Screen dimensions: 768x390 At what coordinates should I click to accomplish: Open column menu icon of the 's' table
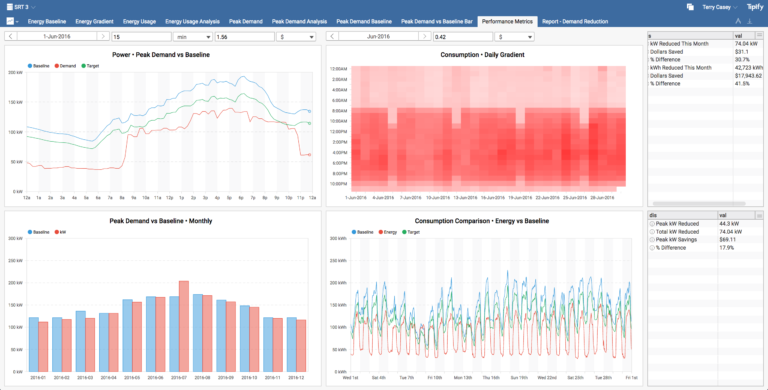(759, 35)
